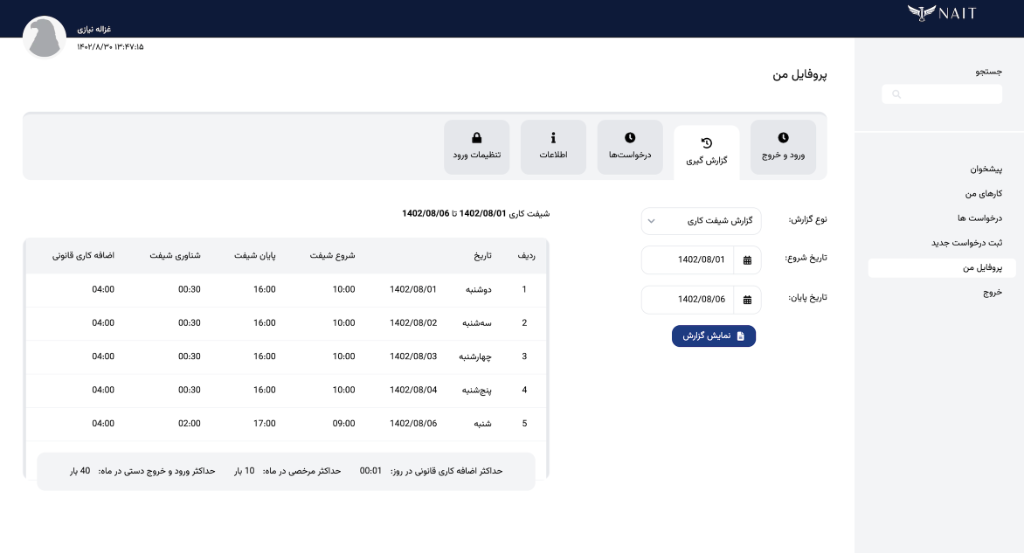Select date cell 1402/08/06 in table
The height and width of the screenshot is (553, 1024).
413,424
